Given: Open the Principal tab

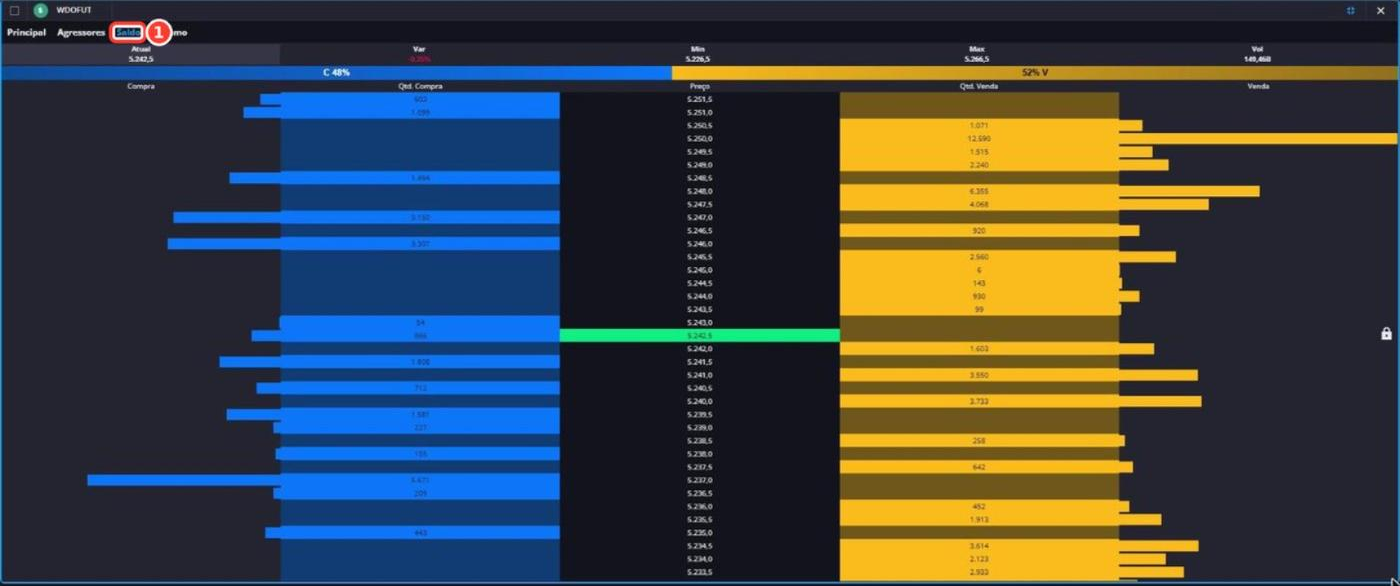Looking at the screenshot, I should click(x=26, y=33).
